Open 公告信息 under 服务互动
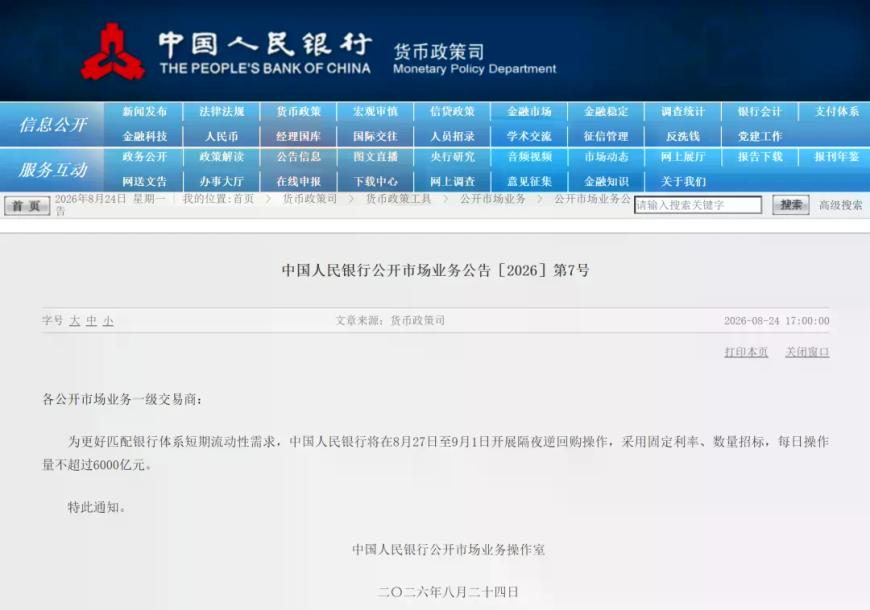The image size is (870, 610). [x=299, y=157]
